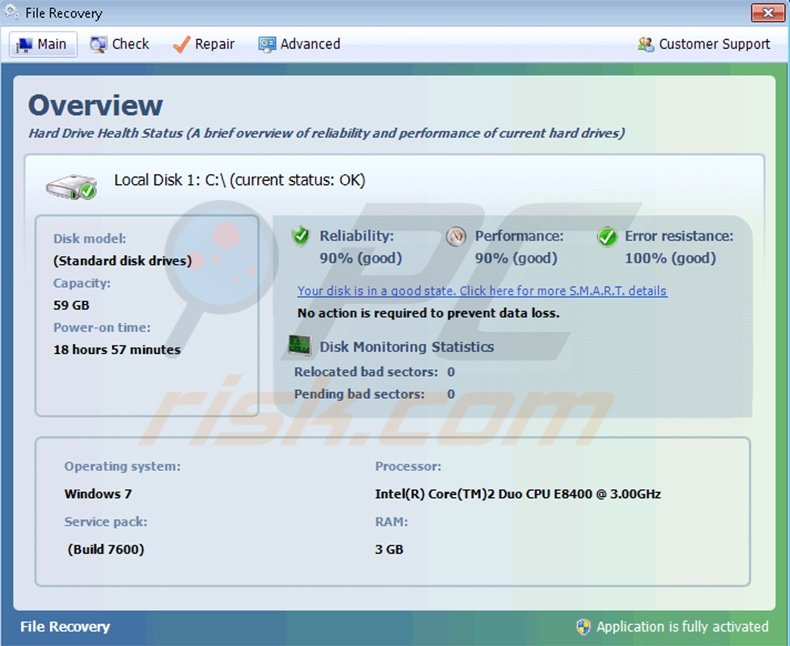
Task: Open the S.M.A.R.T. details link
Action: pyautogui.click(x=482, y=291)
